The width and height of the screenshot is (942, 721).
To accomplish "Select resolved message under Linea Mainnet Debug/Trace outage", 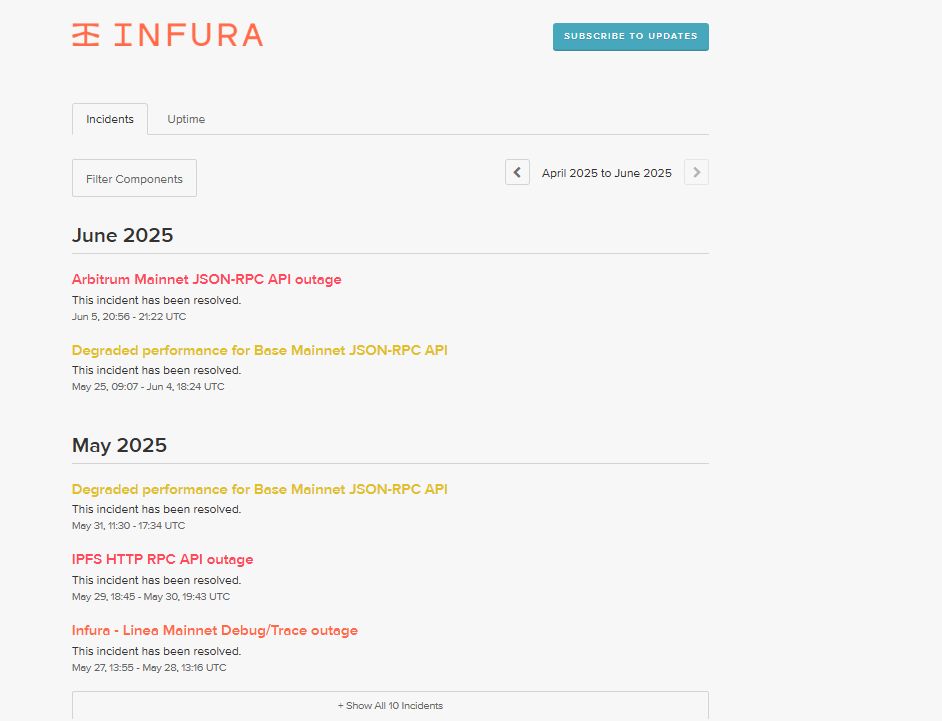I will [157, 651].
